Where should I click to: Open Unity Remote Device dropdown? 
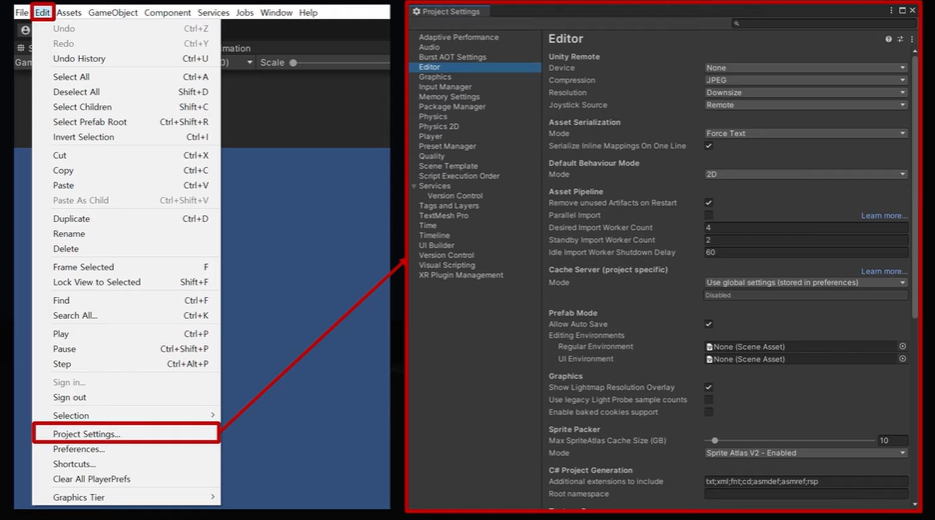(x=806, y=68)
